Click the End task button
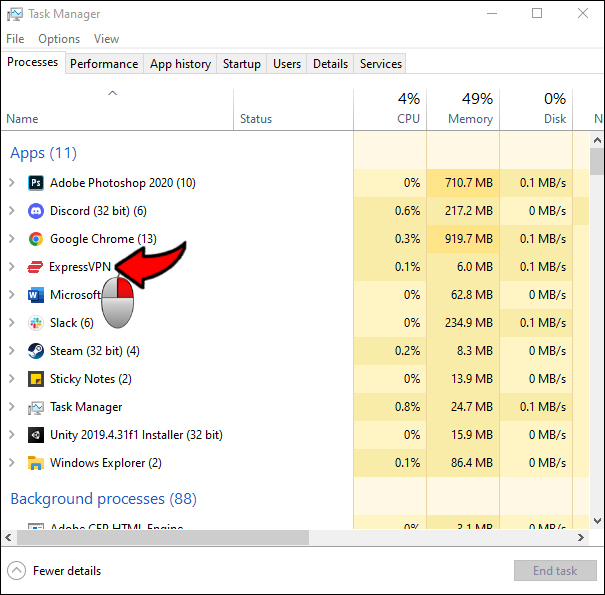Image resolution: width=605 pixels, height=595 pixels. click(x=555, y=570)
